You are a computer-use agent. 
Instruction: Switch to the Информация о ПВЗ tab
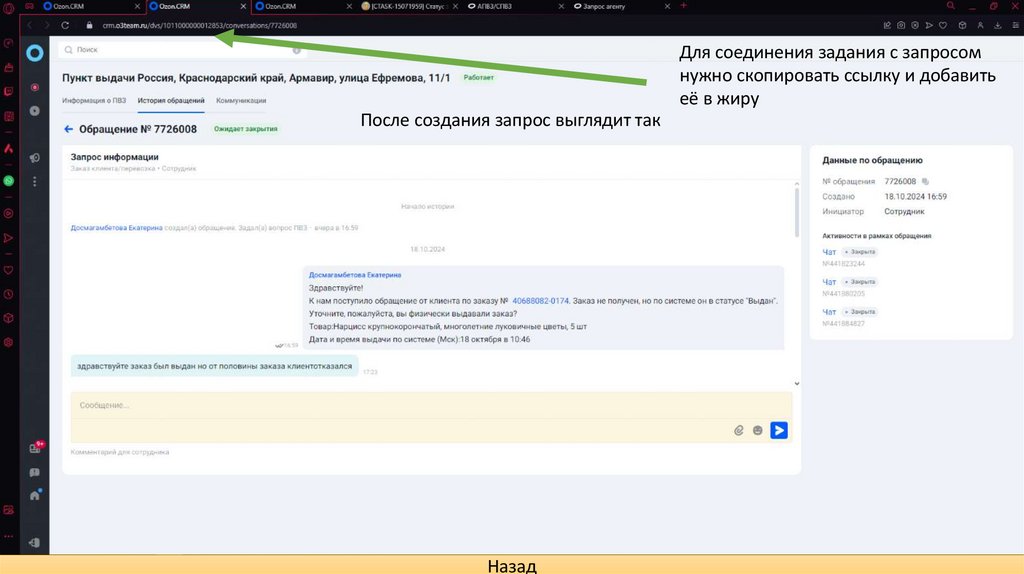click(94, 101)
